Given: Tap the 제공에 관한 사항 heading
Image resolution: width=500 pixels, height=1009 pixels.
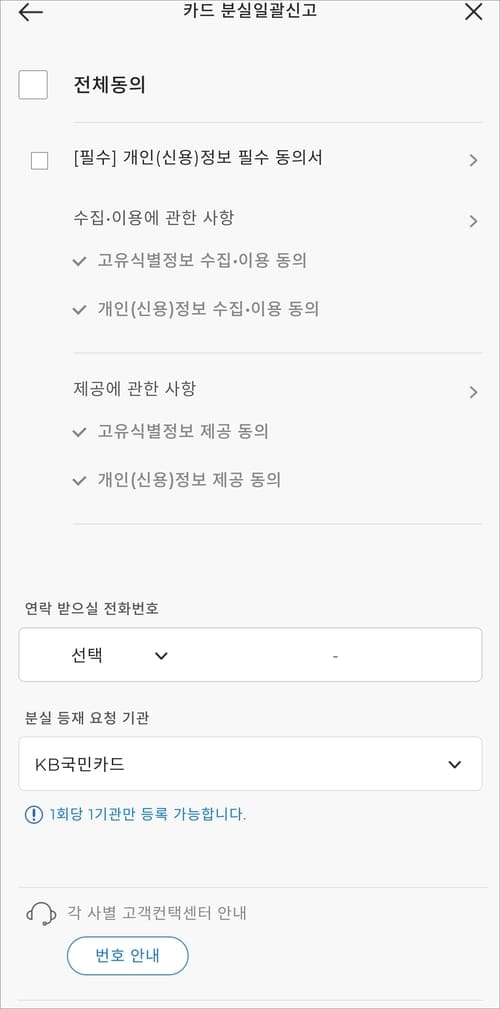Looking at the screenshot, I should (134, 389).
